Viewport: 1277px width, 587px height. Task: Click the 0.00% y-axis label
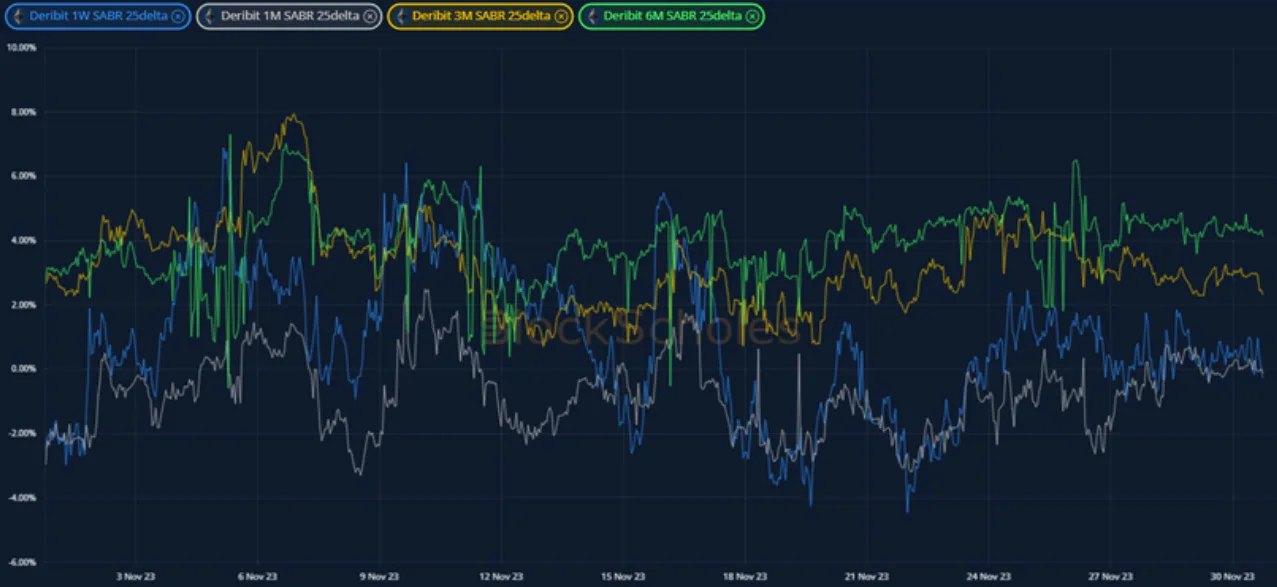[x=23, y=369]
